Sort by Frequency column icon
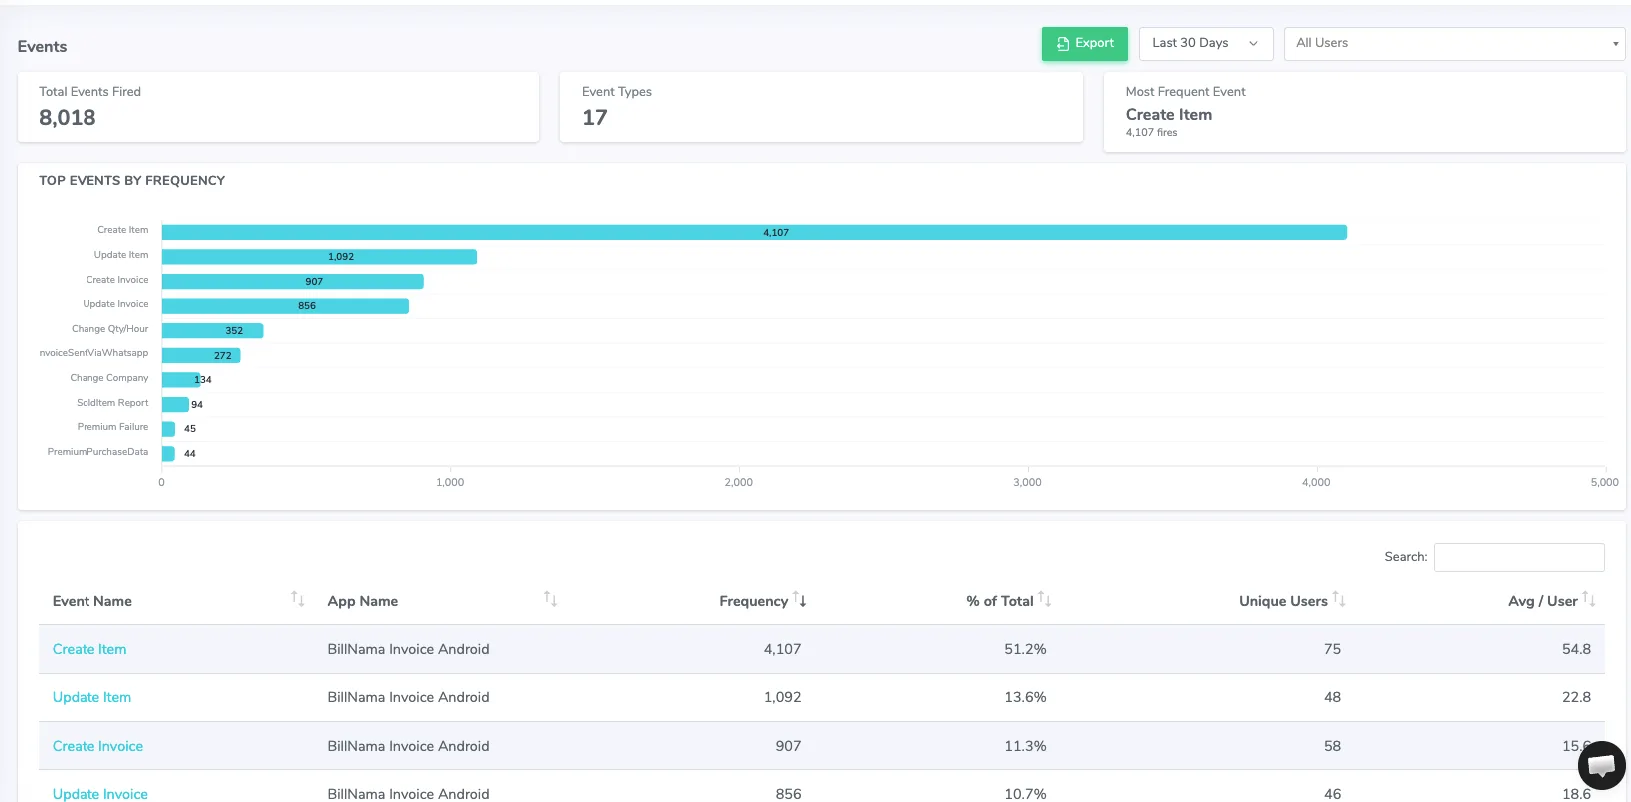Image resolution: width=1631 pixels, height=802 pixels. (x=800, y=599)
